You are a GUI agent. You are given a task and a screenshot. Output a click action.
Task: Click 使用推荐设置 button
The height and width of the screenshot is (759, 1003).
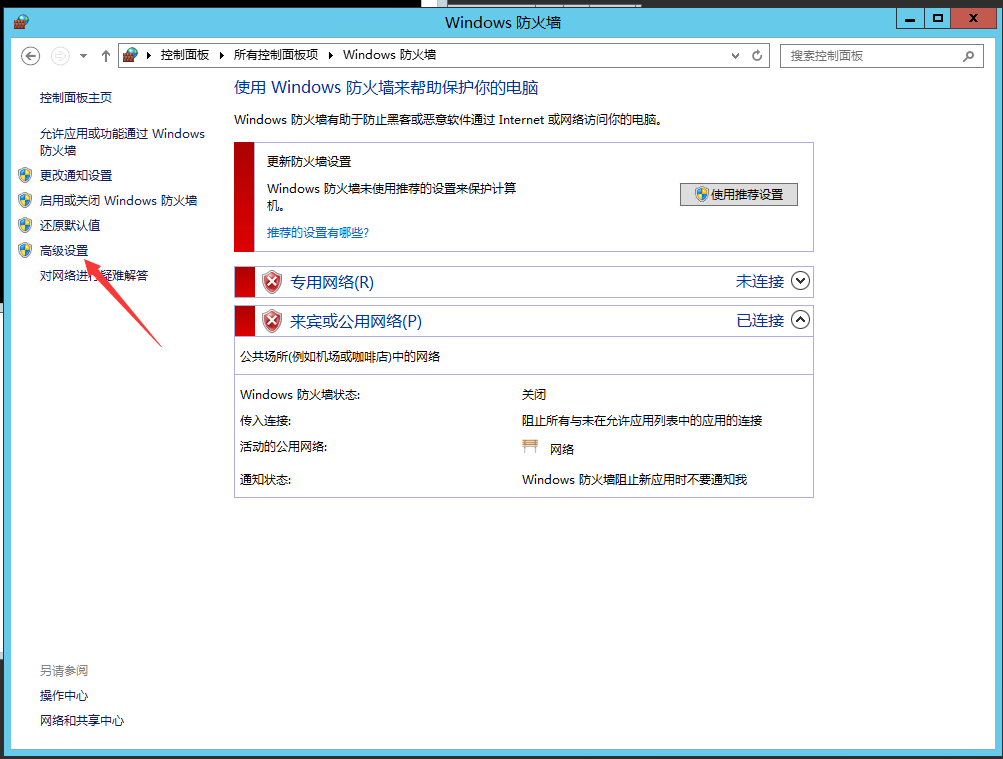(739, 194)
